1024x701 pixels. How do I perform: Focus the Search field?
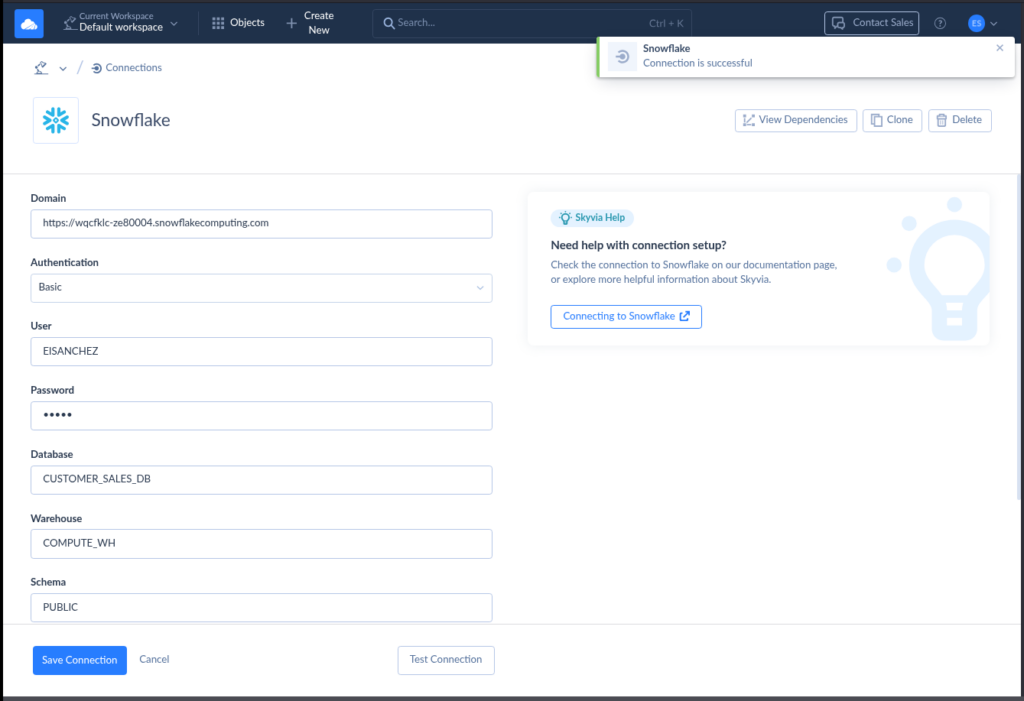click(532, 23)
